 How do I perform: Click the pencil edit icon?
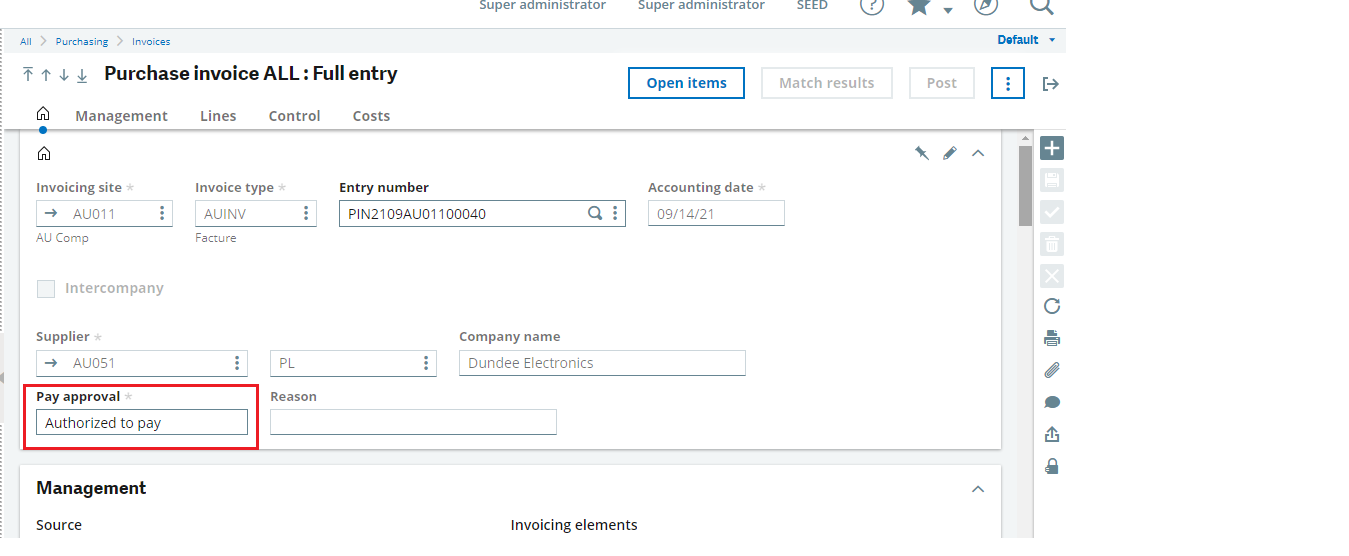click(x=950, y=153)
